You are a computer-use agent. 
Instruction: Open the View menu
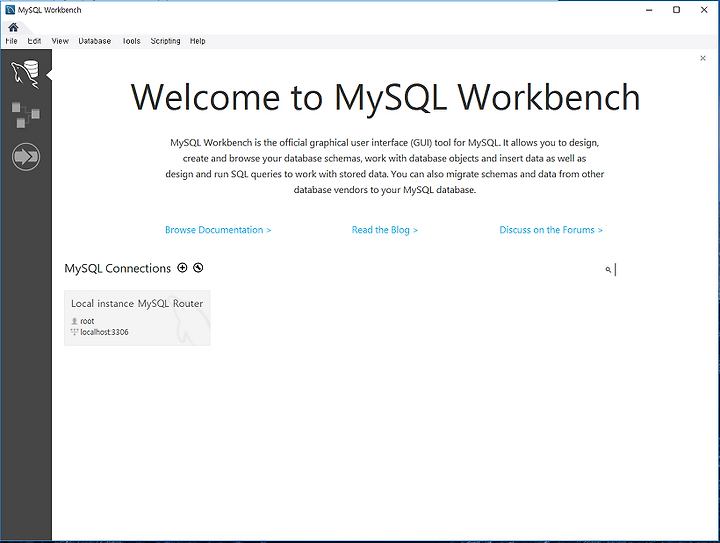coord(60,41)
